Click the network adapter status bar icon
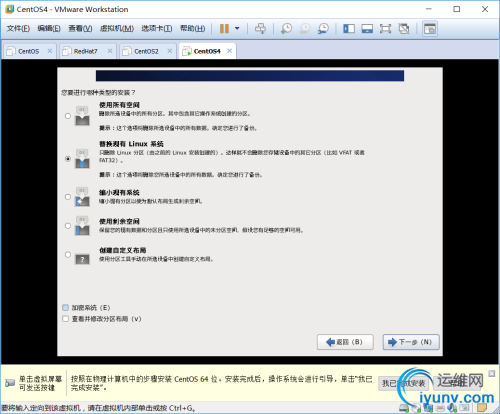 coord(428,408)
